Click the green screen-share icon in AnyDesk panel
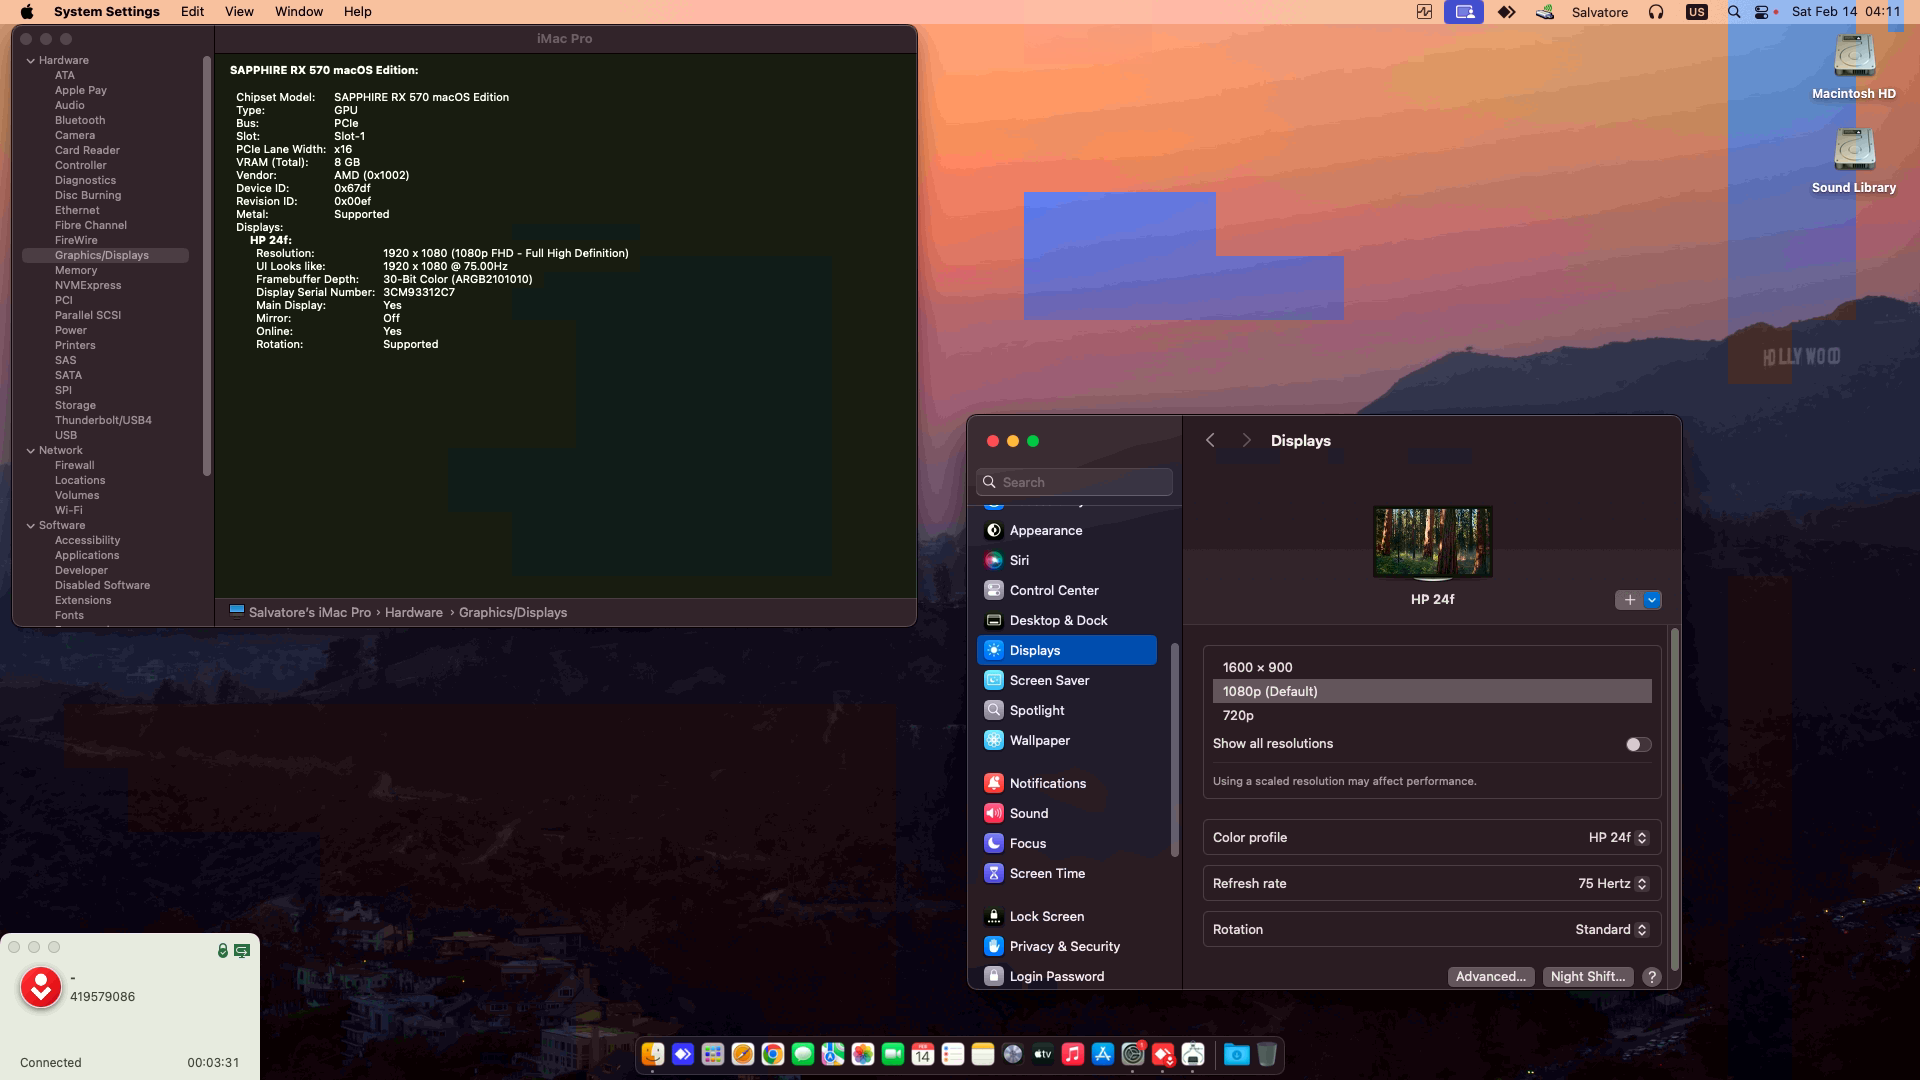Screen dimensions: 1920x1080 [242, 950]
